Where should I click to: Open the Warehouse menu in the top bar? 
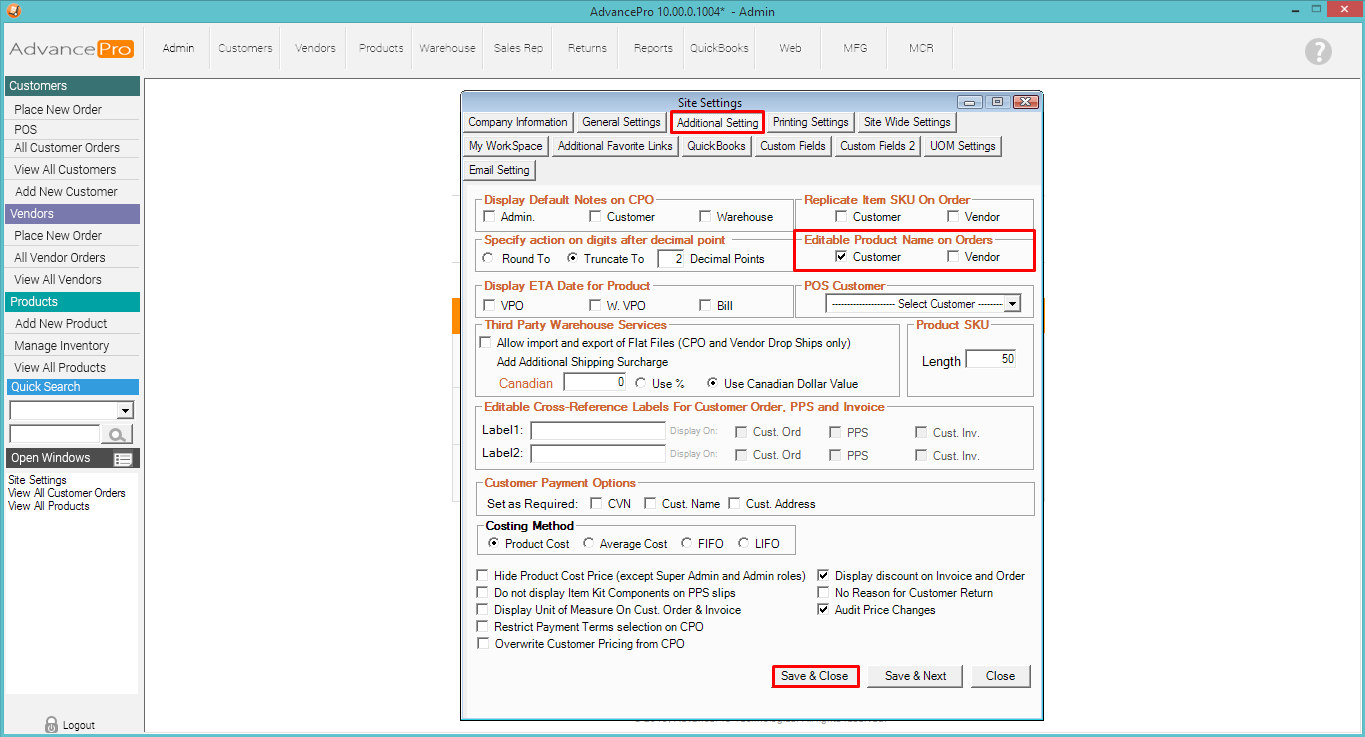pyautogui.click(x=447, y=48)
